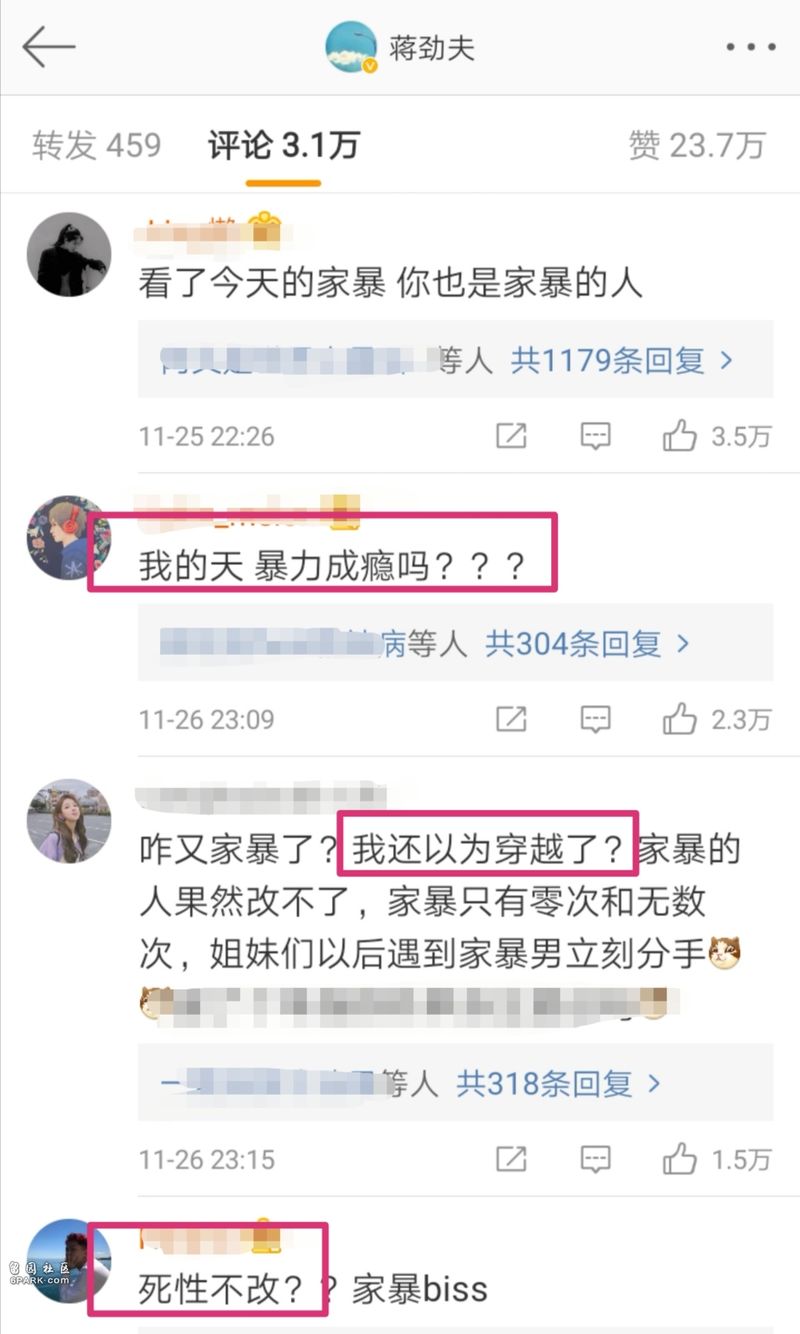Image resolution: width=800 pixels, height=1334 pixels.
Task: Like the comment with 1.5万 likes
Action: [x=717, y=1159]
